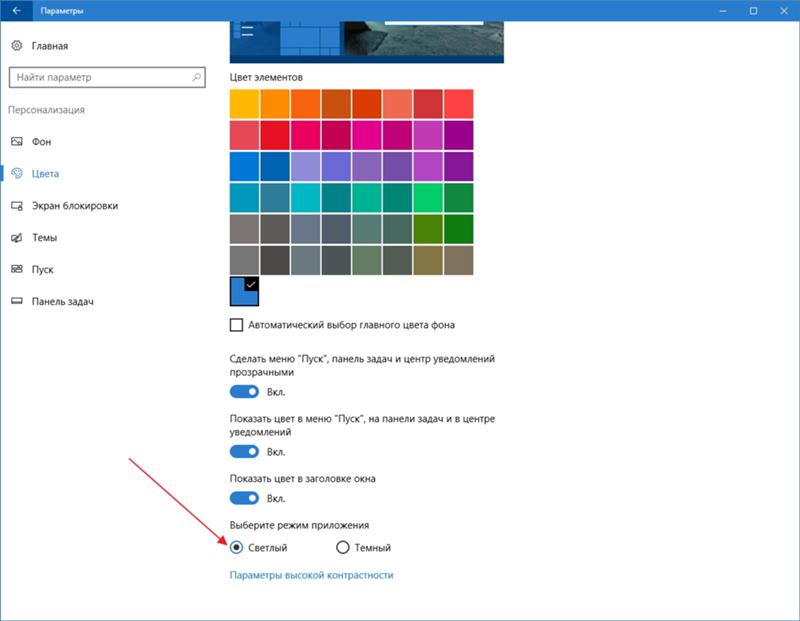
Task: Maximize the Параметры window
Action: pos(753,10)
